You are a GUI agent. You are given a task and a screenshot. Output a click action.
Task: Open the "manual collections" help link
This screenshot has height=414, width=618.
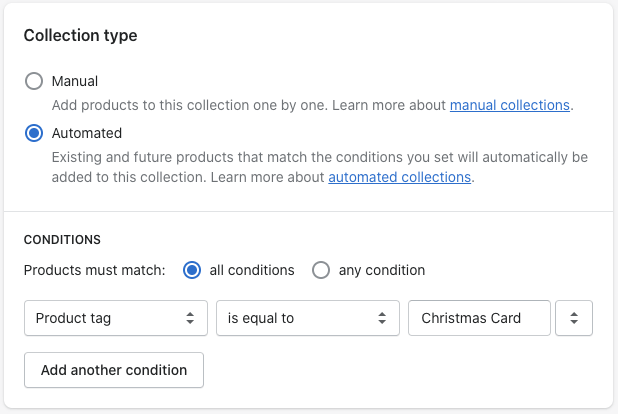509,105
